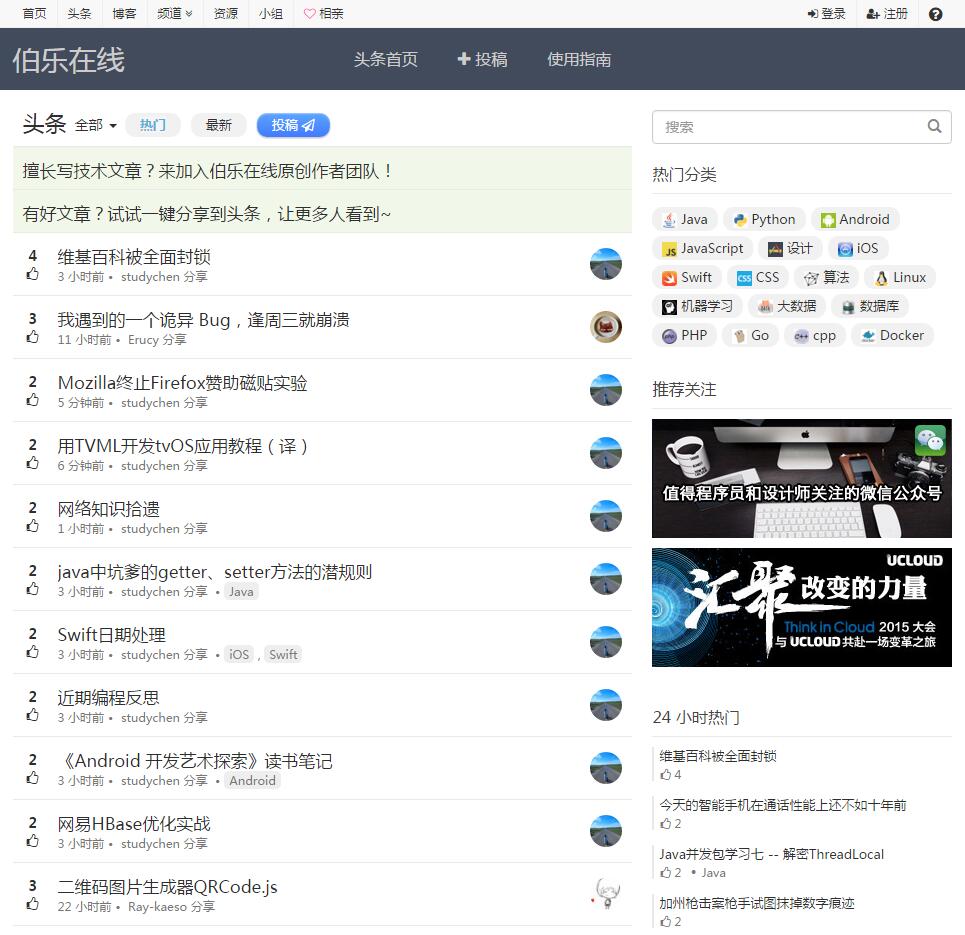Open article Mozilla终止Firefox赞助磁贴实验
This screenshot has height=935, width=965.
tap(182, 383)
